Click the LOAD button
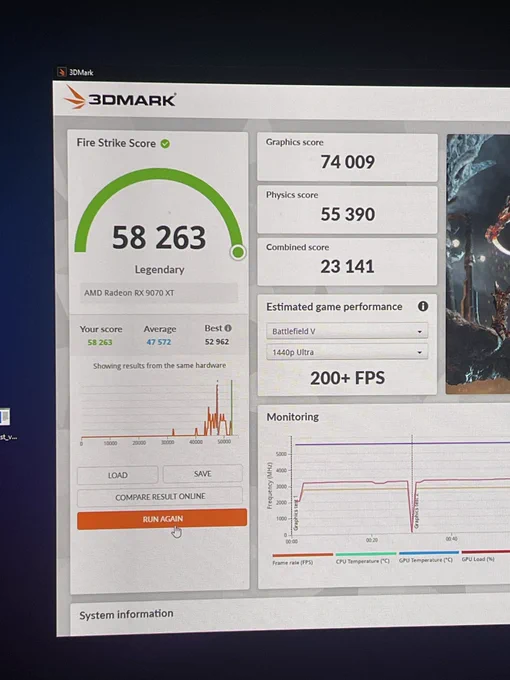510x680 pixels. click(x=118, y=475)
